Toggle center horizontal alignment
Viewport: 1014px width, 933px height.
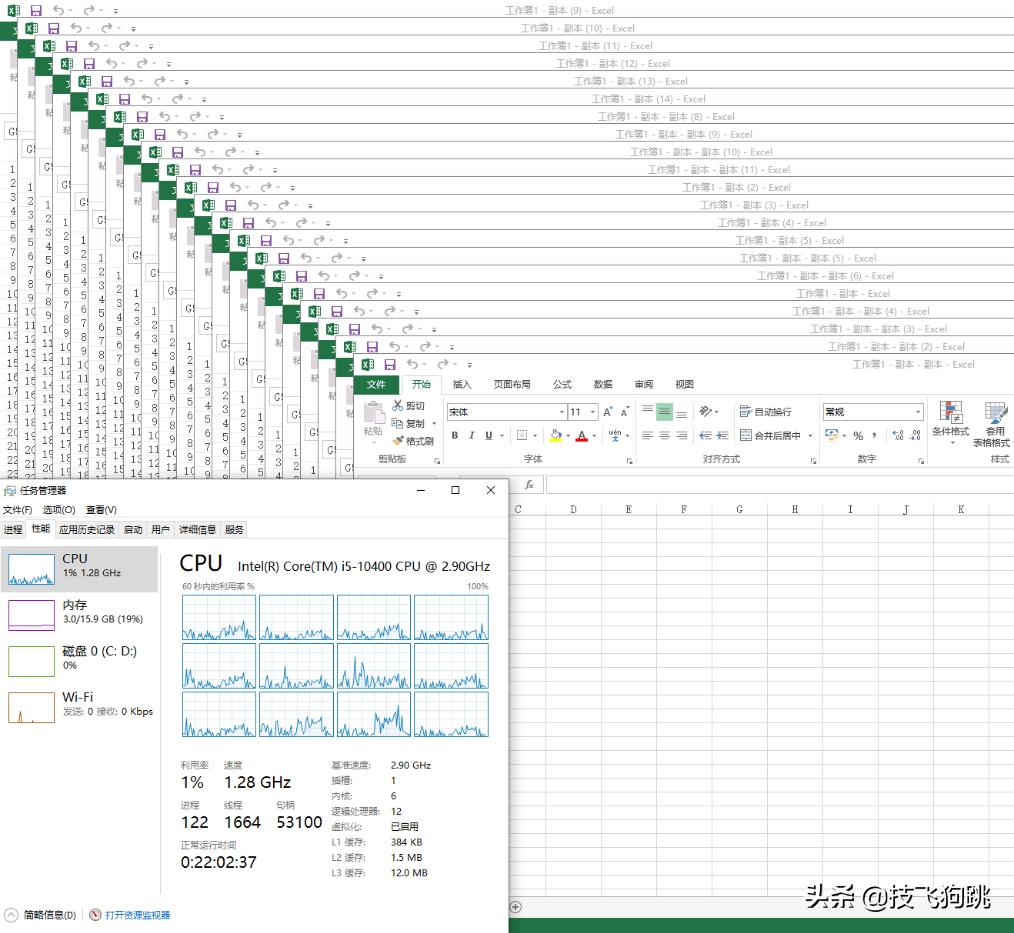click(664, 435)
